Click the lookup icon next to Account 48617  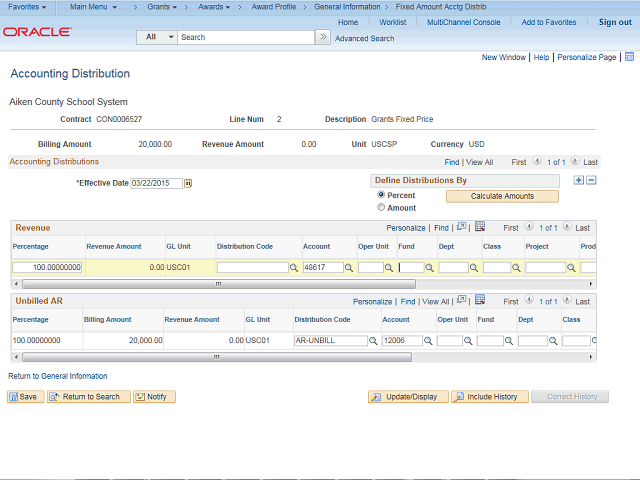tap(349, 268)
